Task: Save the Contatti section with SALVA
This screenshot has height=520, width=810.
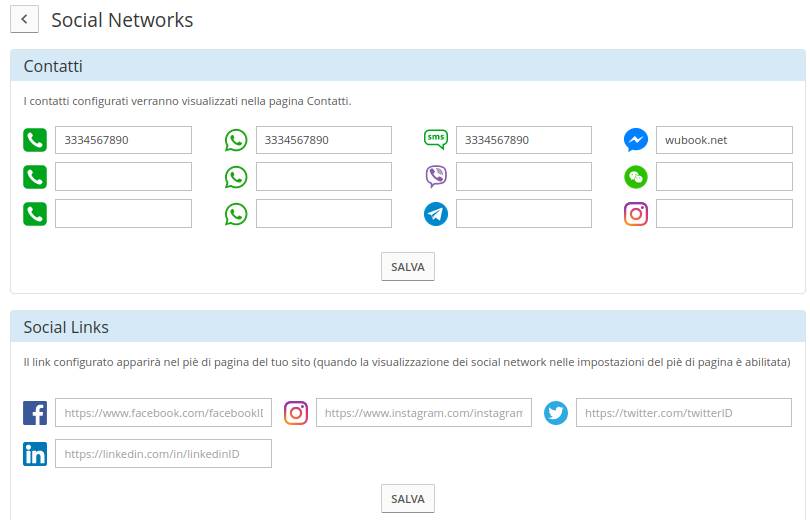Action: (x=408, y=266)
